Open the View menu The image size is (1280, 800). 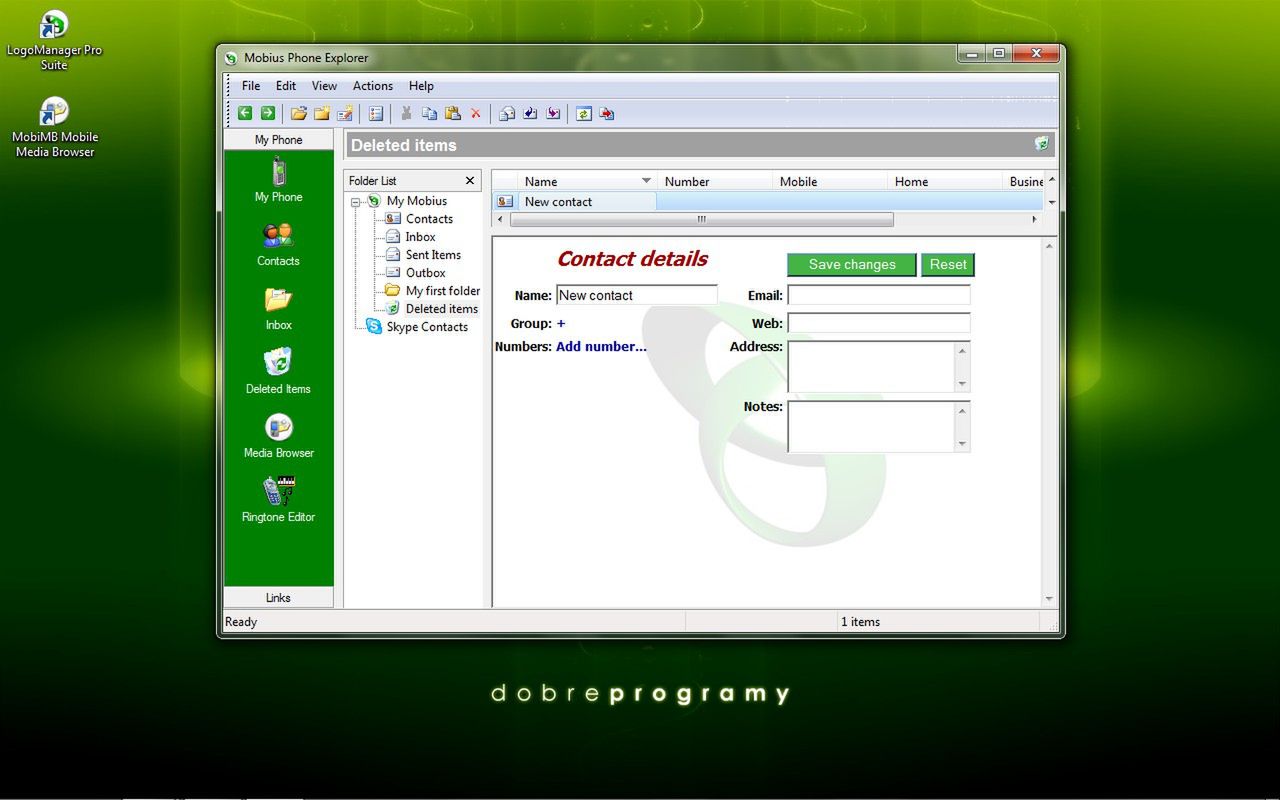323,86
